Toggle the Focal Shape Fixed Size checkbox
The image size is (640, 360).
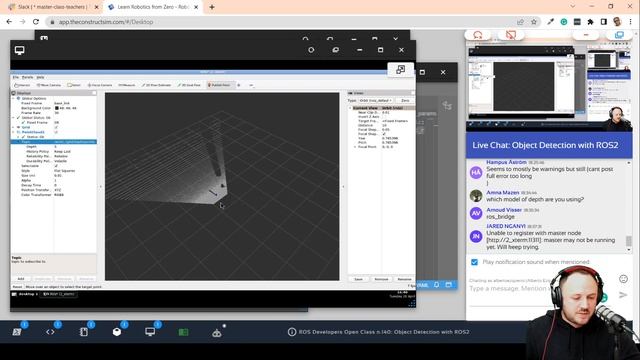384,134
